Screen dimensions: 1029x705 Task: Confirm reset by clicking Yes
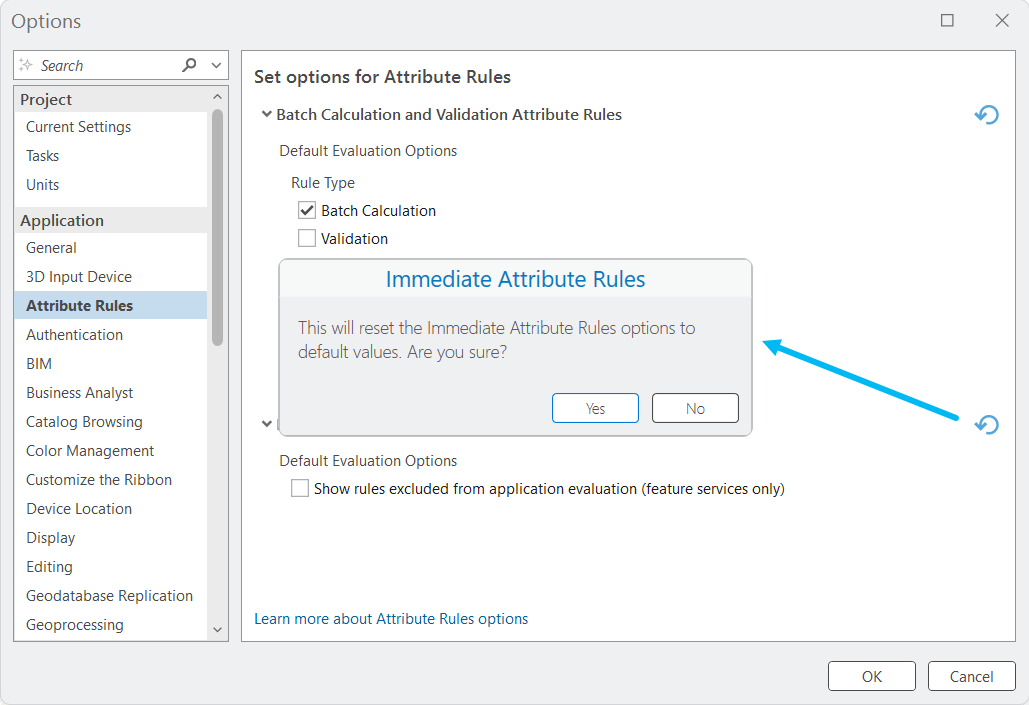[595, 408]
